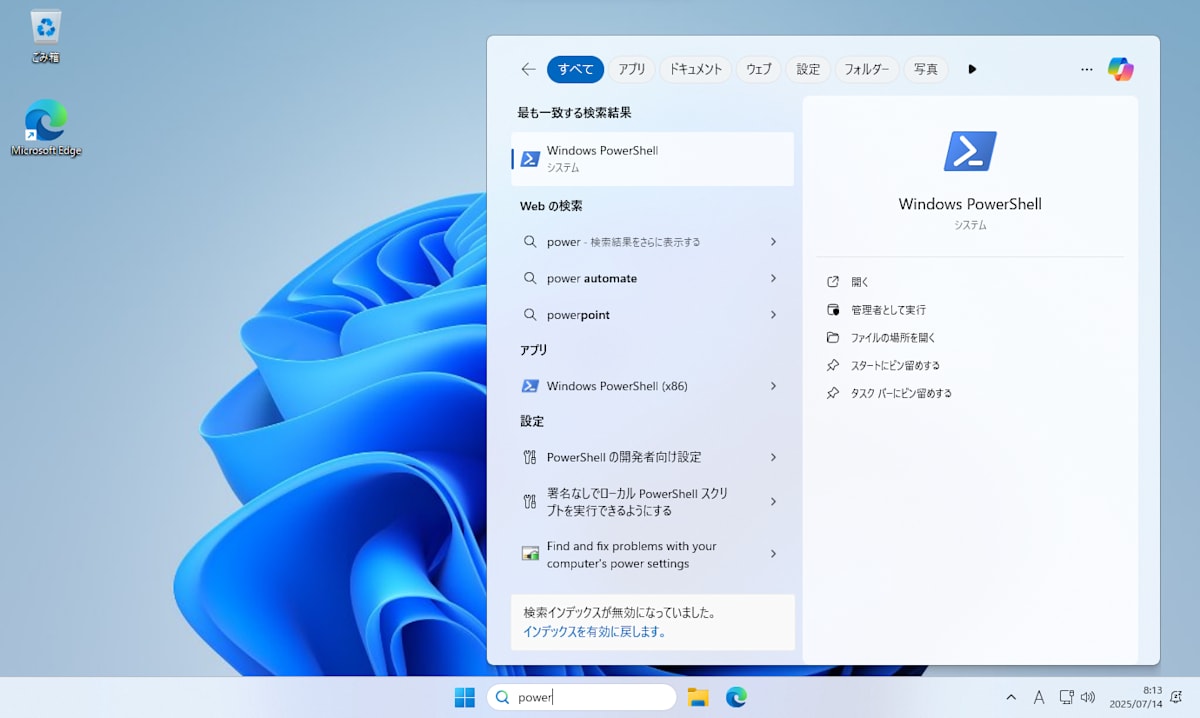The width and height of the screenshot is (1200, 718).
Task: Click magnifier icon beside 'powerpoint' suggestion
Action: point(530,315)
